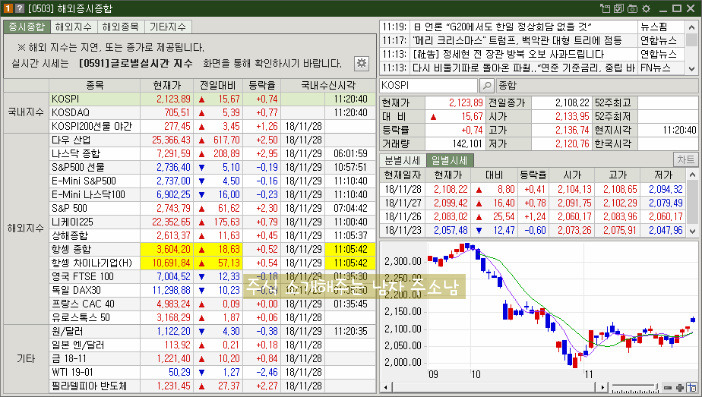This screenshot has height=397, width=702.
Task: Click the help question mark icon in title bar
Action: pos(19,9)
